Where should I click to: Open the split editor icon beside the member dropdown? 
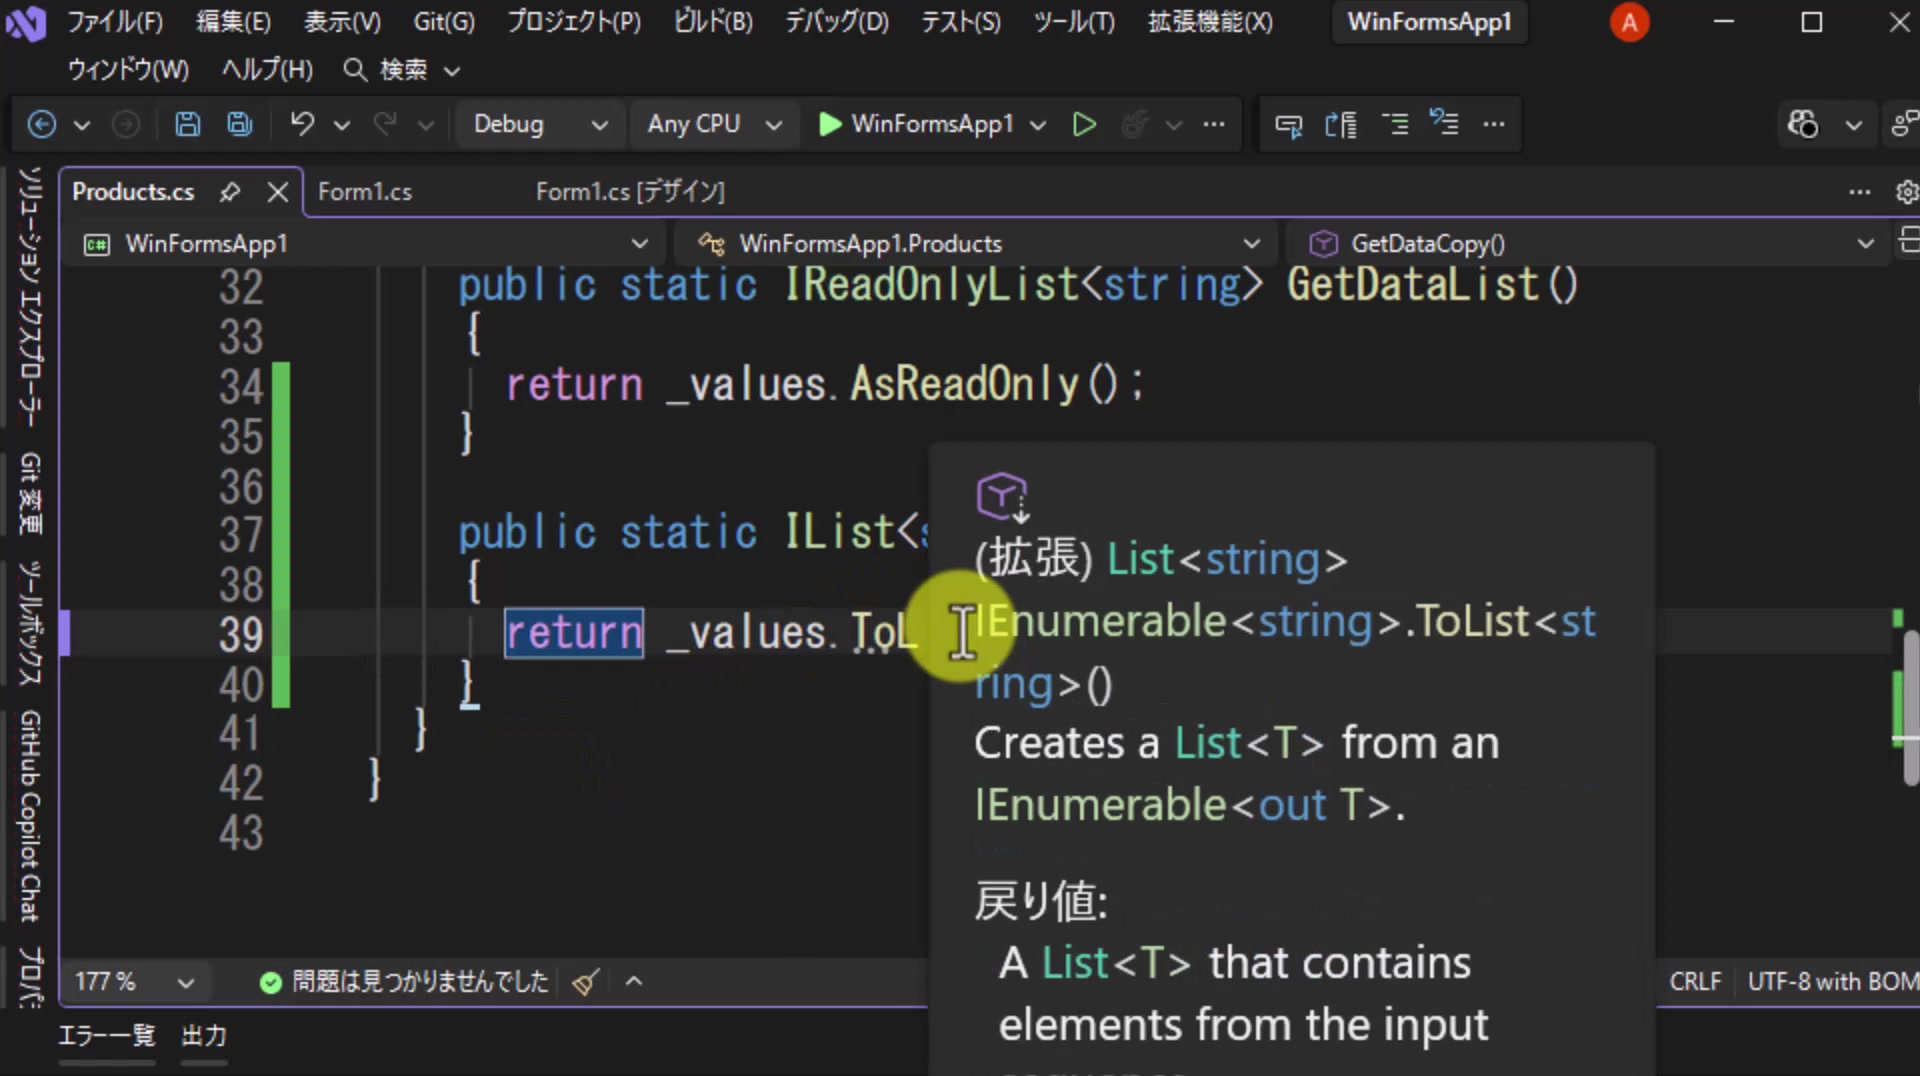[x=1908, y=240]
